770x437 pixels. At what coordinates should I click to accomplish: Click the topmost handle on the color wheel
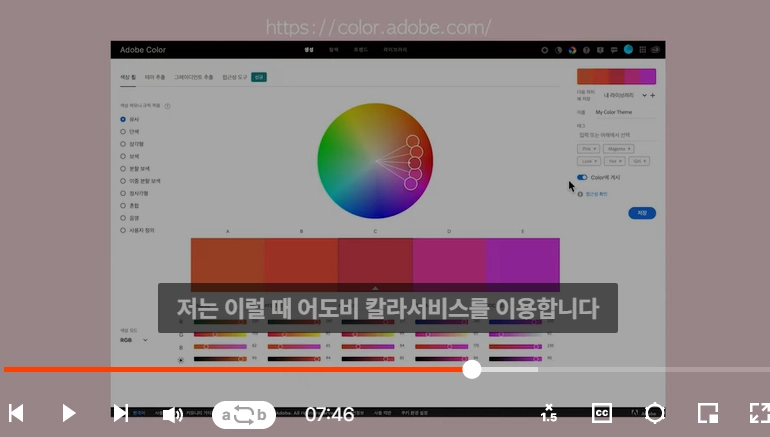coord(412,141)
